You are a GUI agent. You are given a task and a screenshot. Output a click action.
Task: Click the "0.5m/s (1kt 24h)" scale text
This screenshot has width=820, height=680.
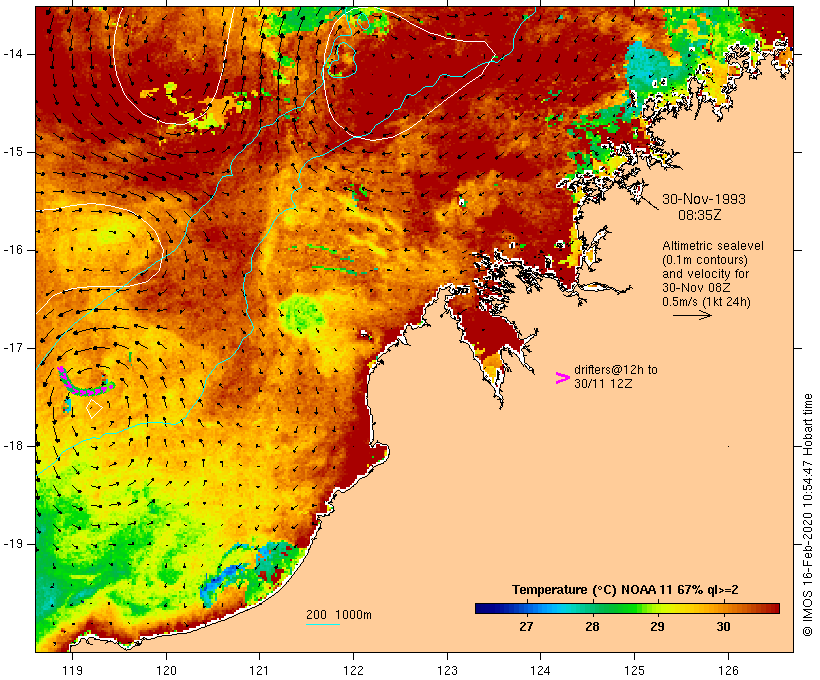[x=706, y=302]
